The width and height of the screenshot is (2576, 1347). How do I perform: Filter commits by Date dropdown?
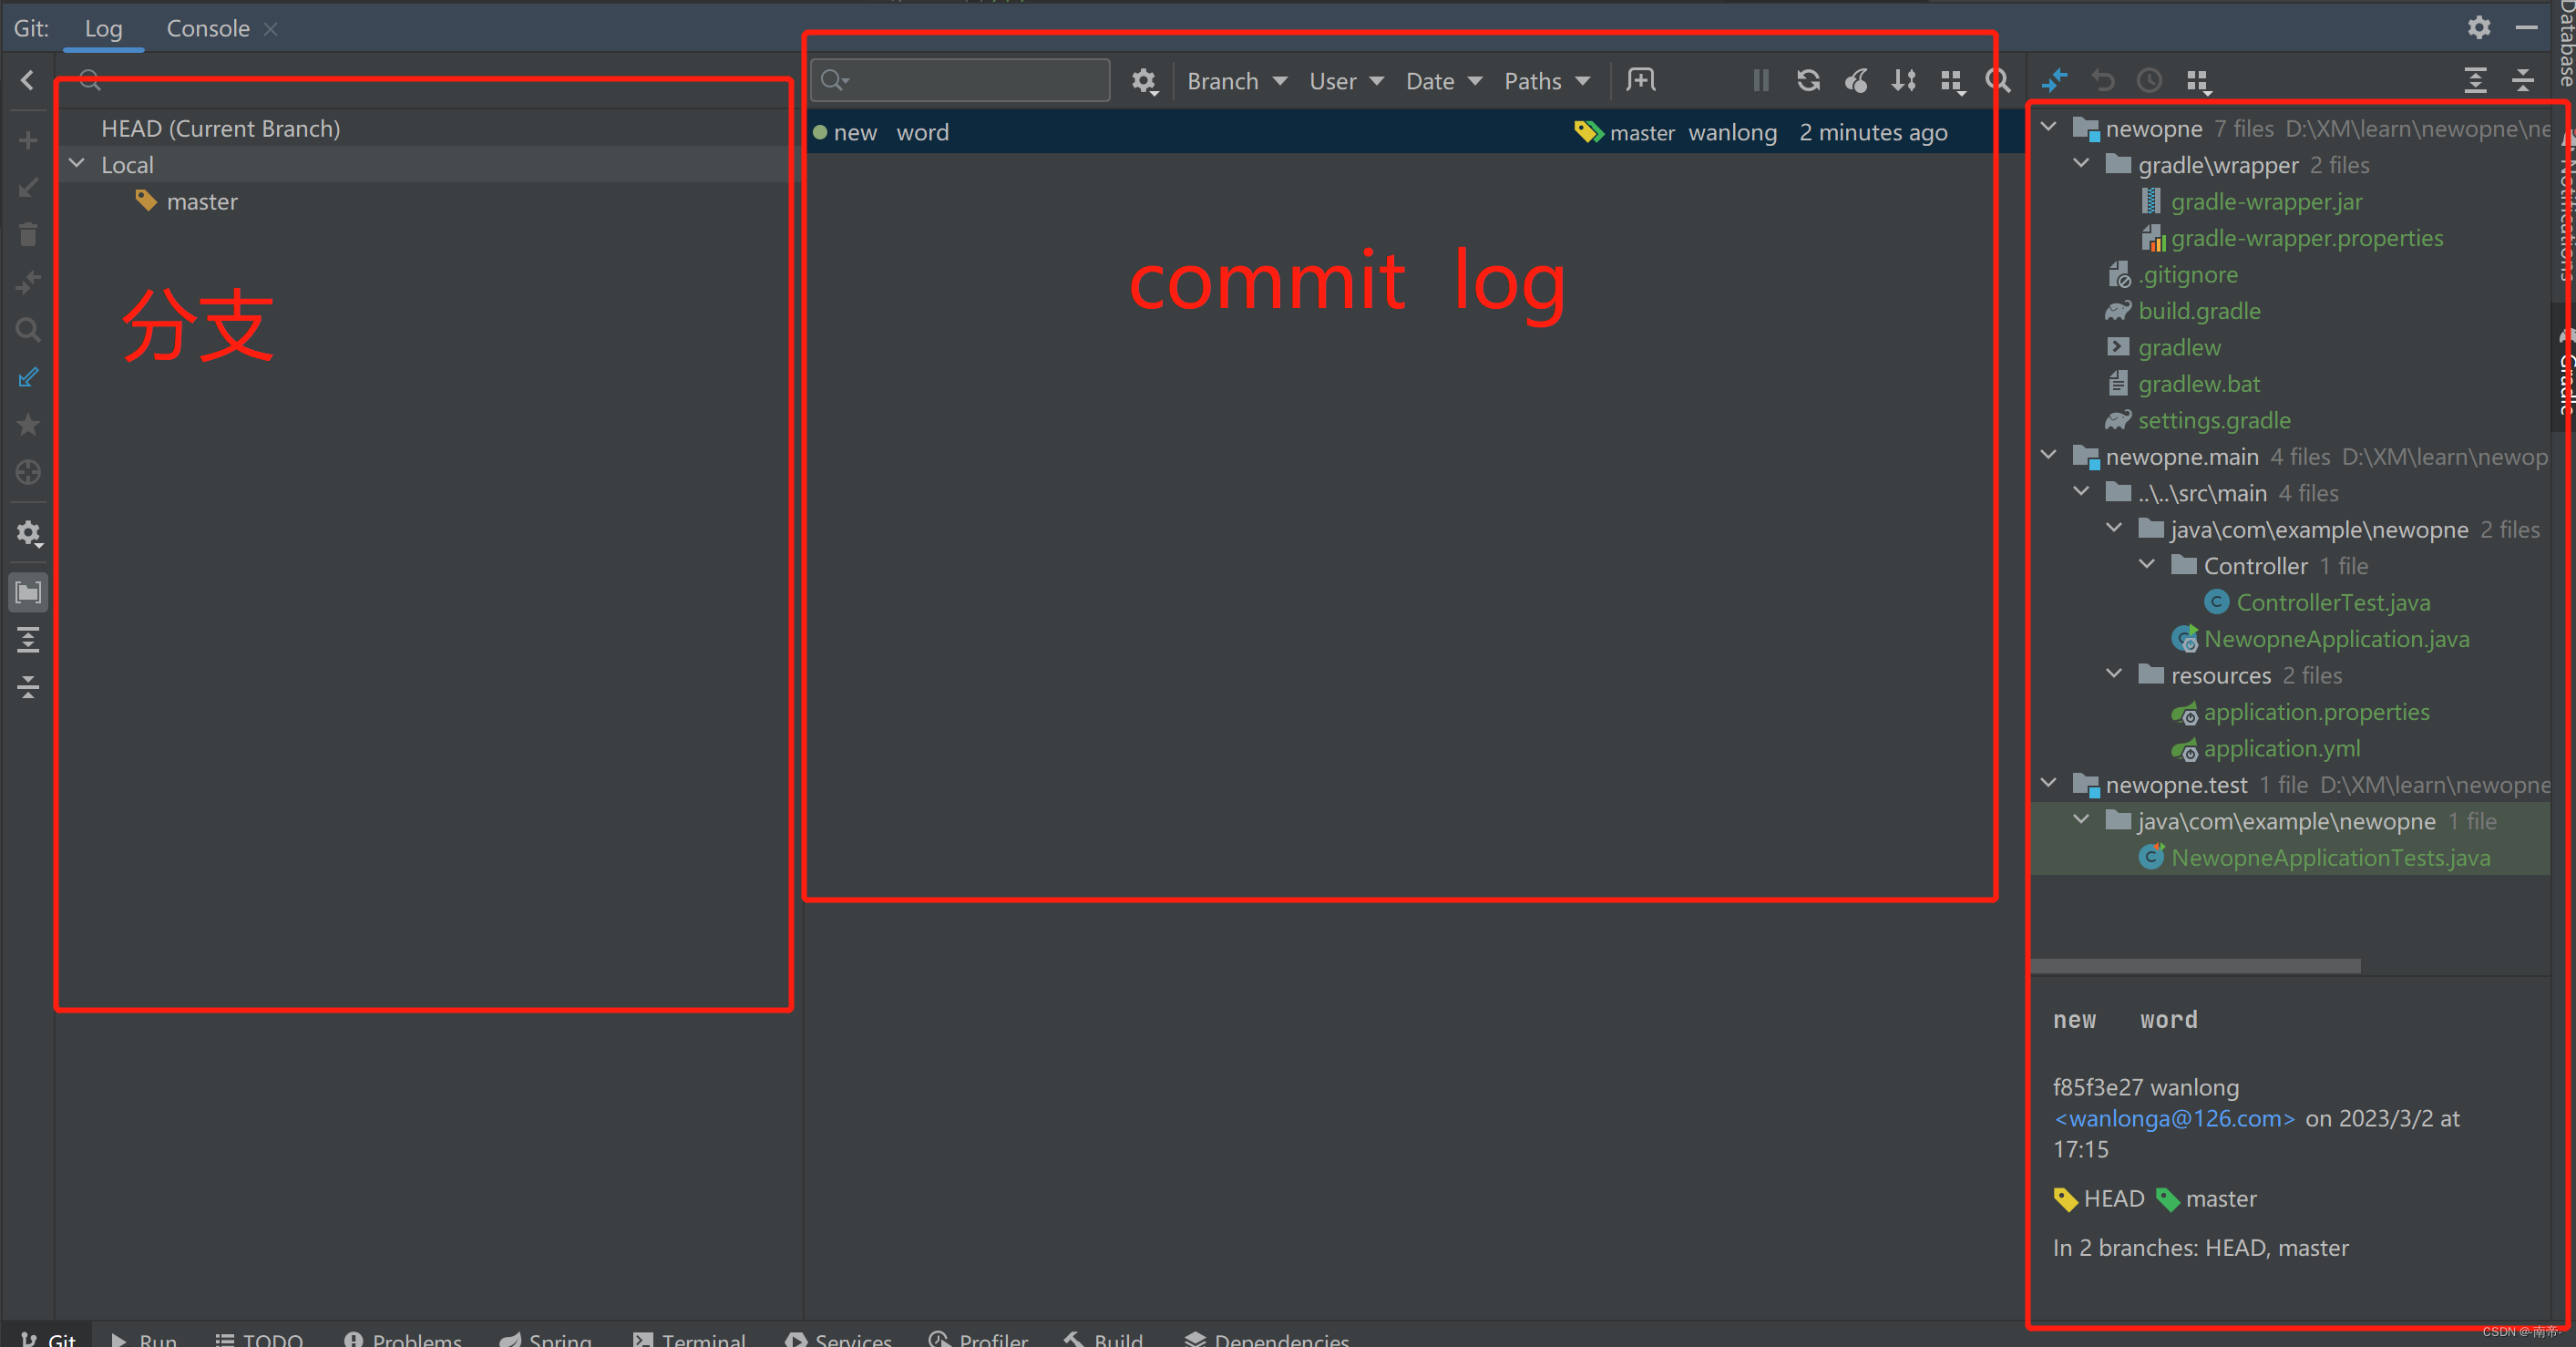coord(1436,80)
